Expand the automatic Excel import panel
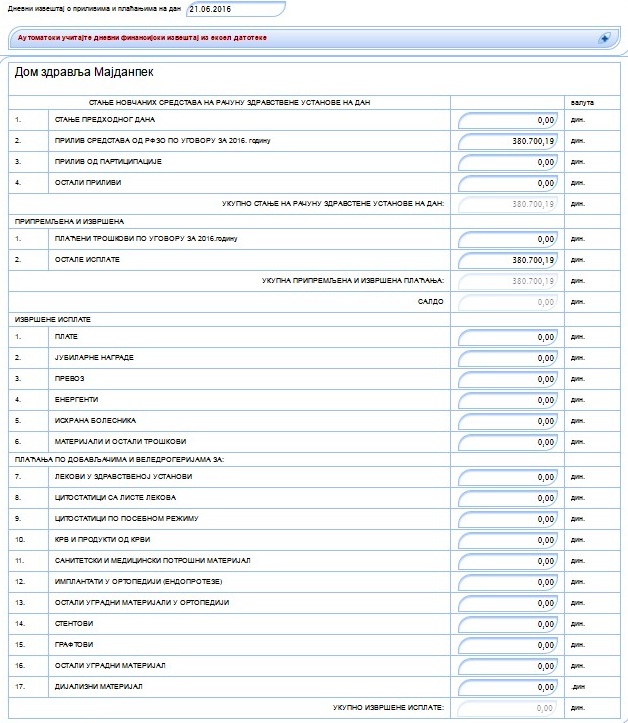Viewport: 628px width, 723px height. [x=604, y=38]
